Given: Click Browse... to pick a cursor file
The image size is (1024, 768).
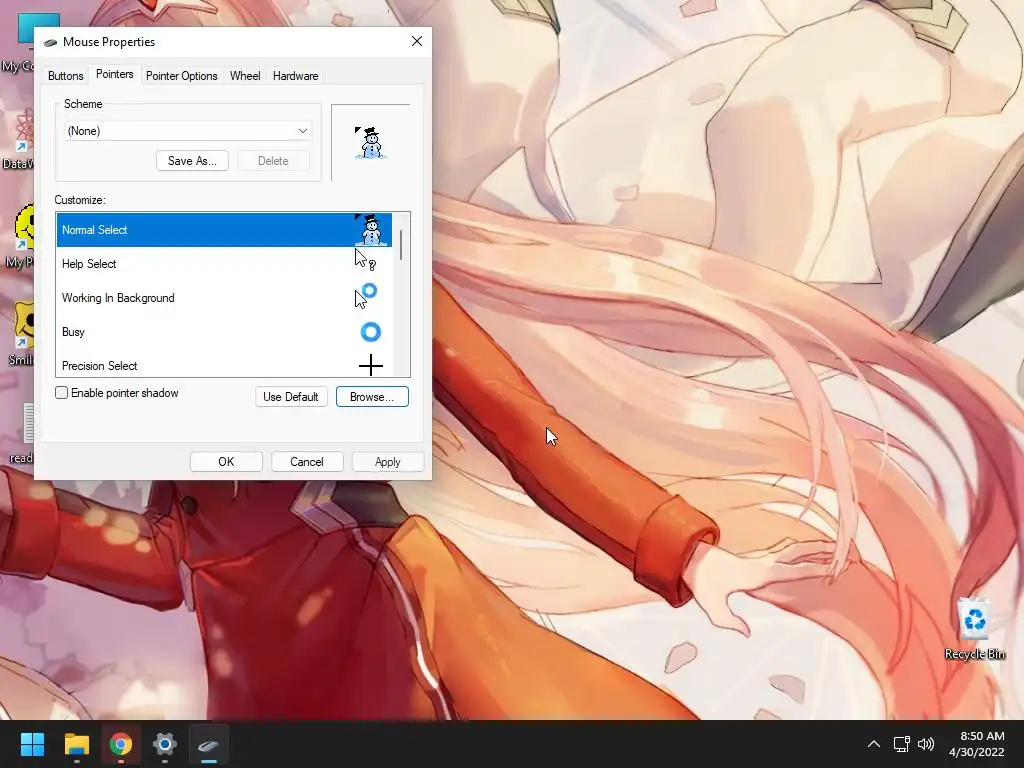Looking at the screenshot, I should [x=372, y=396].
